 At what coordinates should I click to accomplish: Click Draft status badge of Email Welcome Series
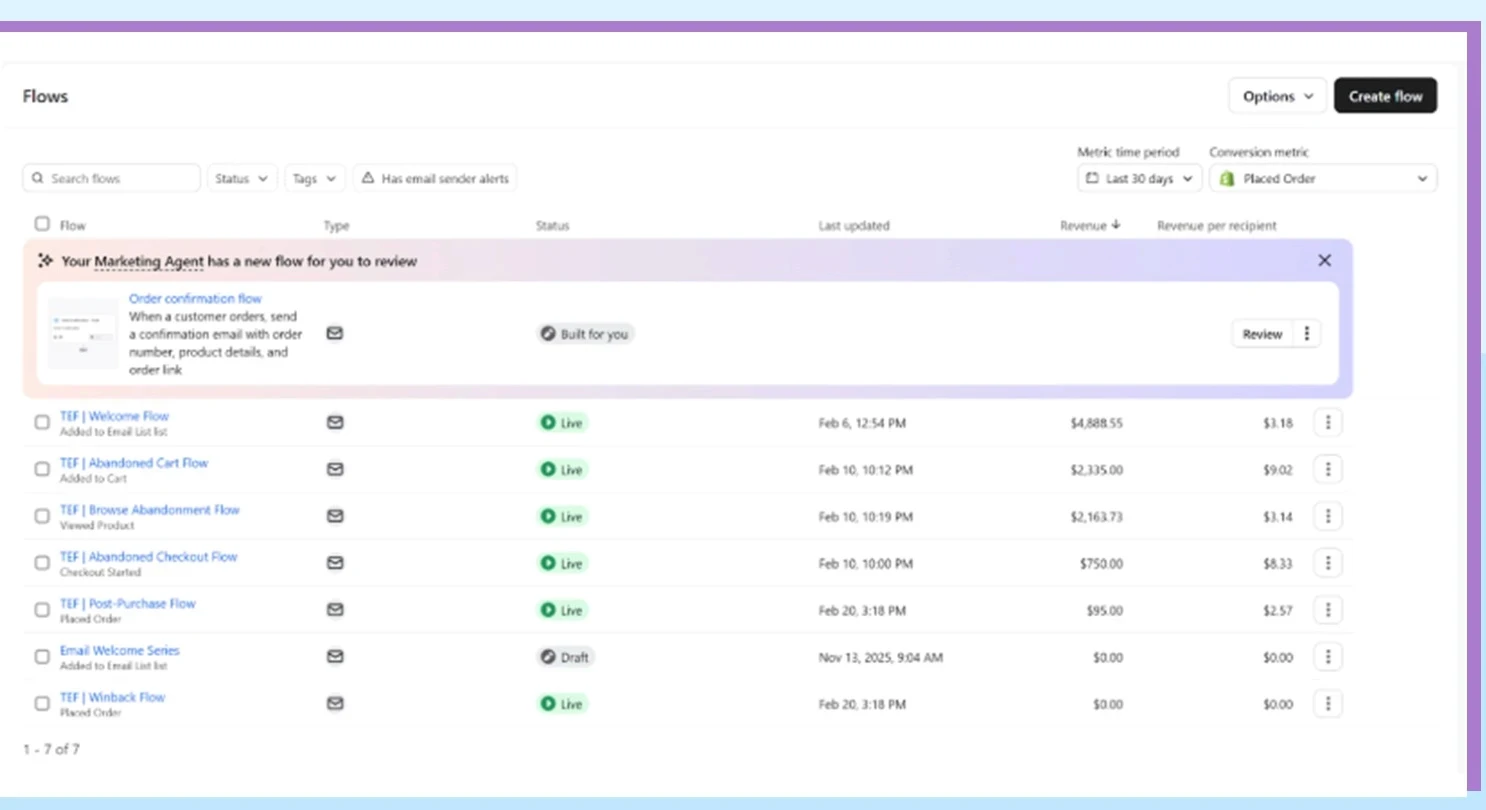[x=565, y=657]
